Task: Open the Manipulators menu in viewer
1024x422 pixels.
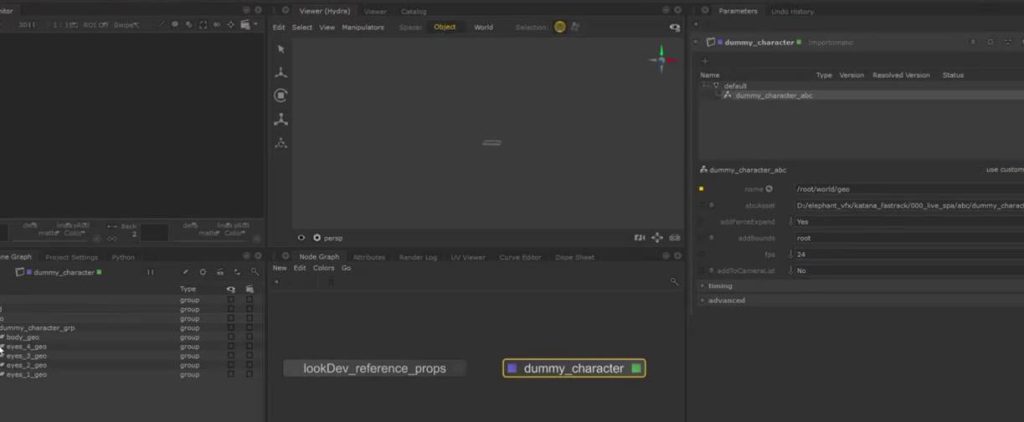Action: click(363, 27)
